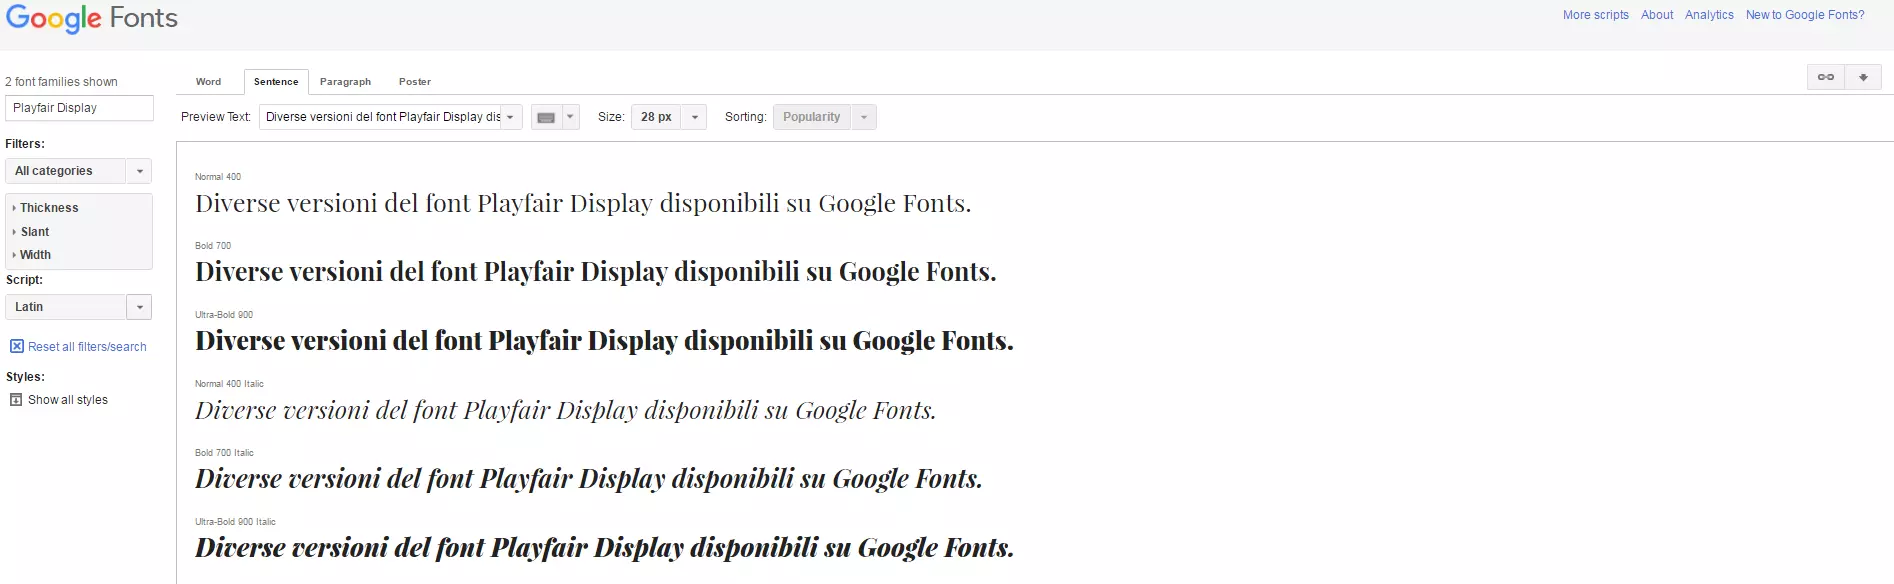This screenshot has height=584, width=1894.
Task: Open the Sorting Popularity dropdown
Action: point(825,117)
